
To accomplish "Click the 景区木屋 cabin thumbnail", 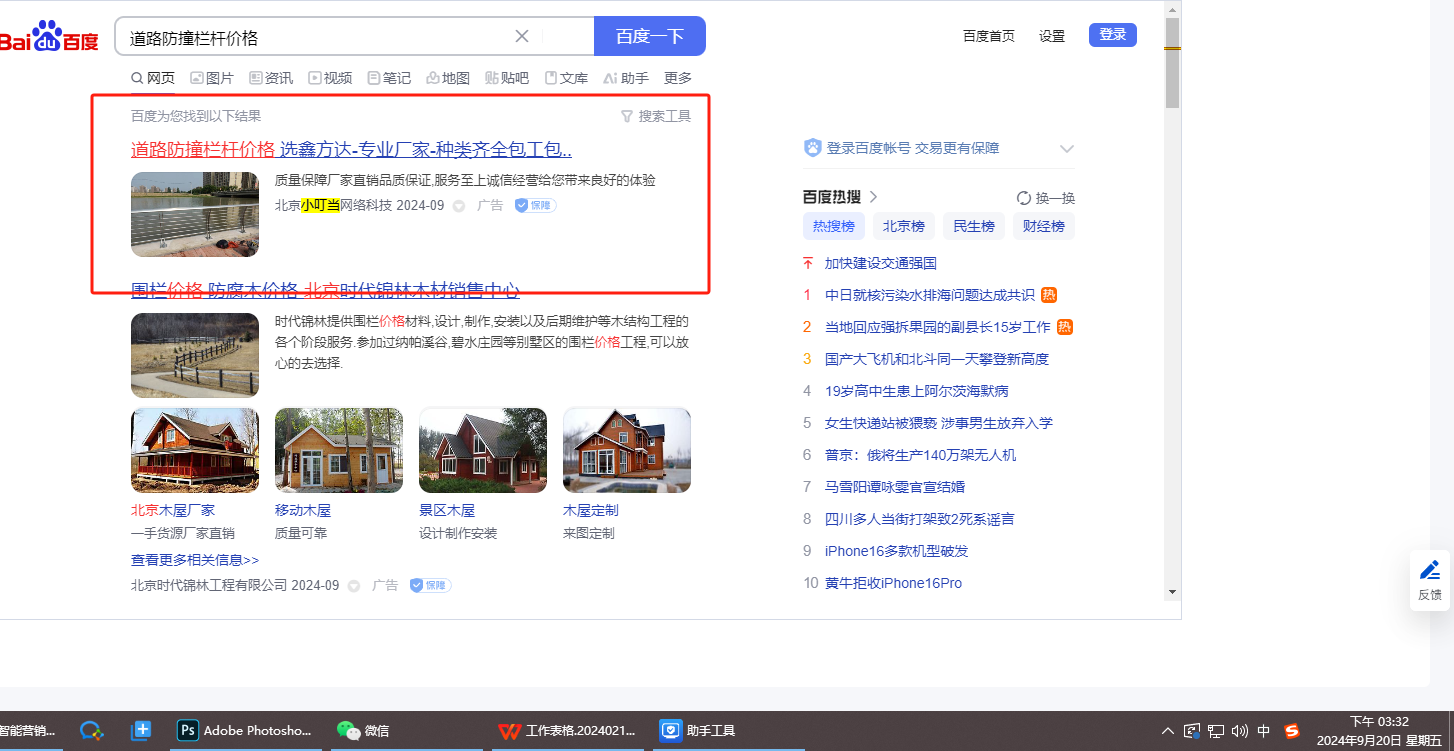I will (482, 450).
